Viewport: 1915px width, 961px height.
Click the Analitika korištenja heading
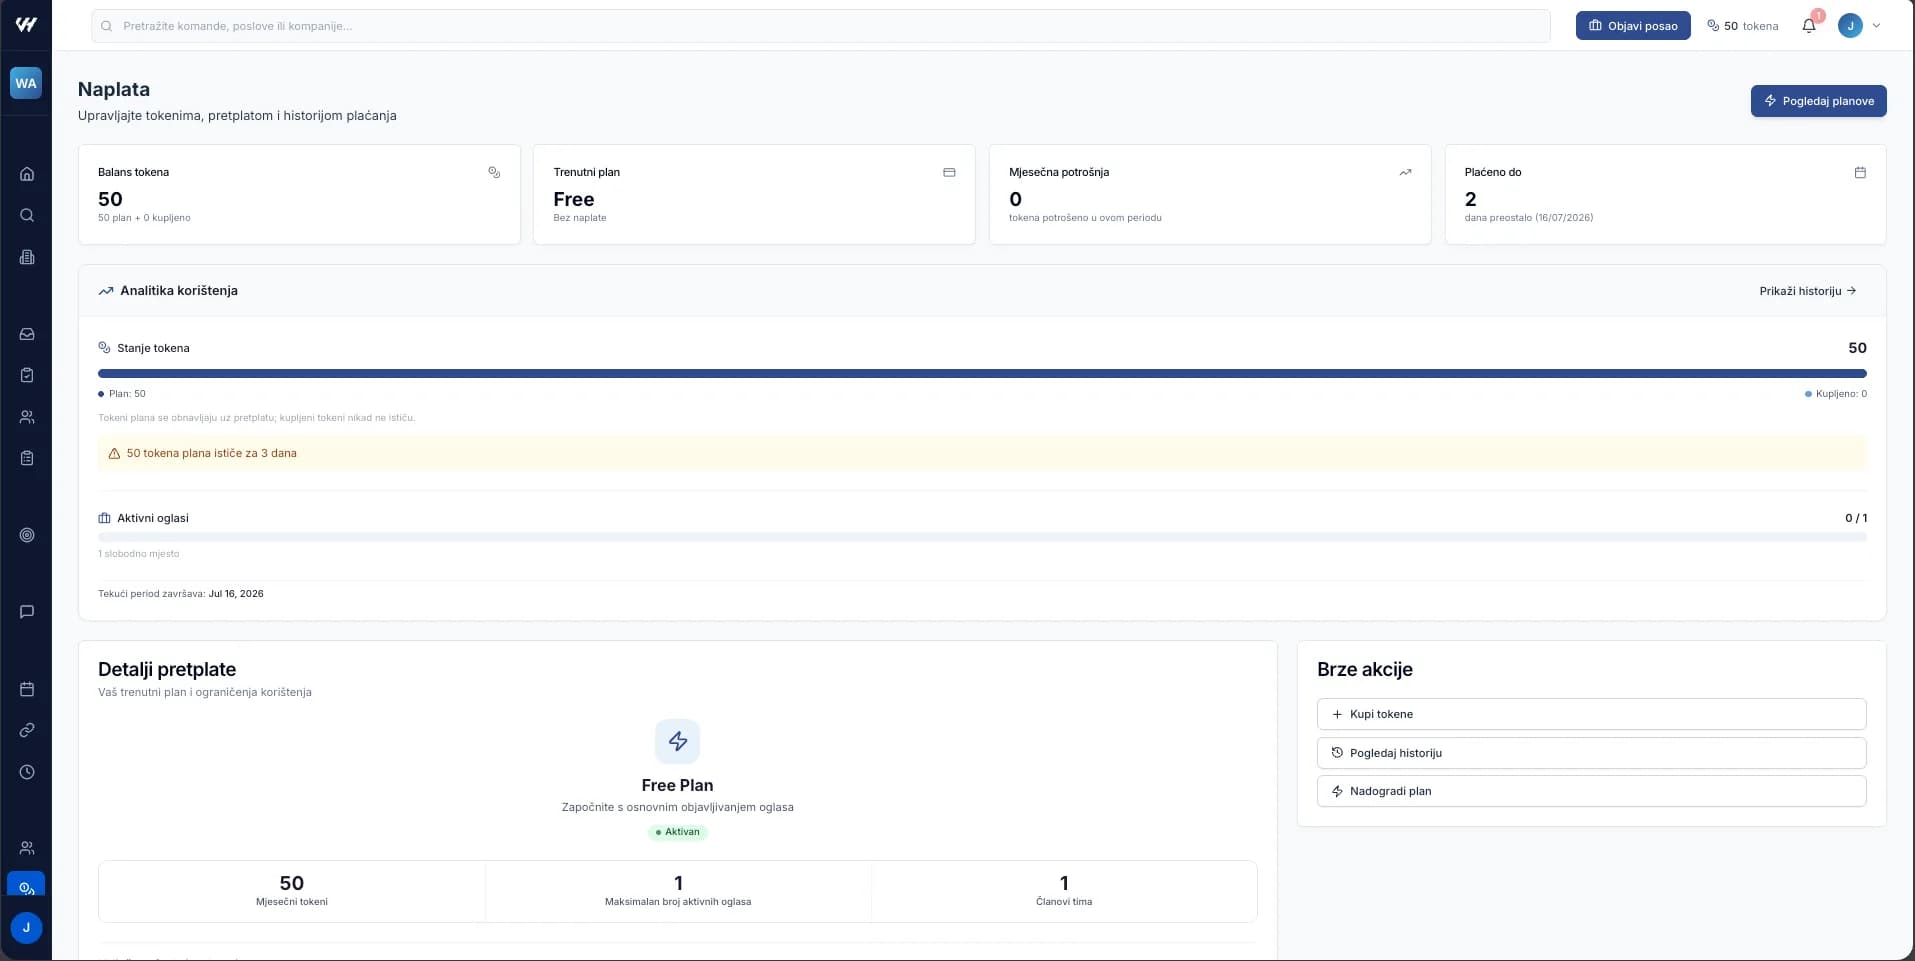pyautogui.click(x=179, y=291)
